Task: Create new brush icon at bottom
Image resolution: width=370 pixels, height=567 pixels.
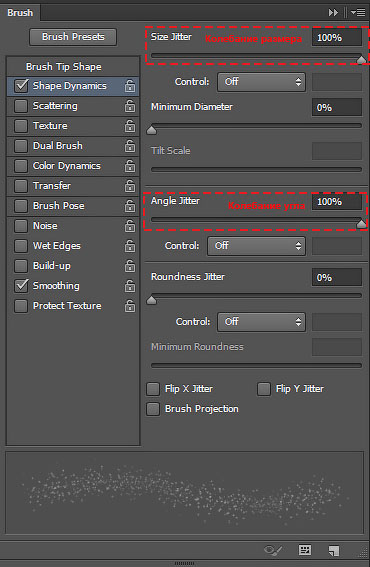Action: 333,550
